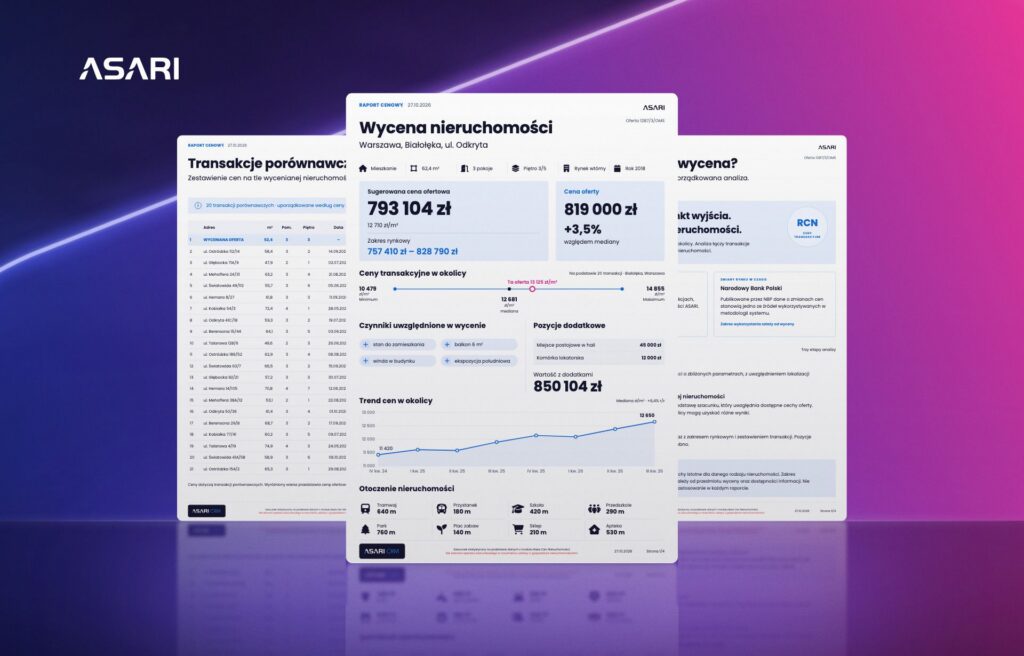The width and height of the screenshot is (1024, 656).
Task: Click the 'Komórka lokatorska' row
Action: point(598,358)
